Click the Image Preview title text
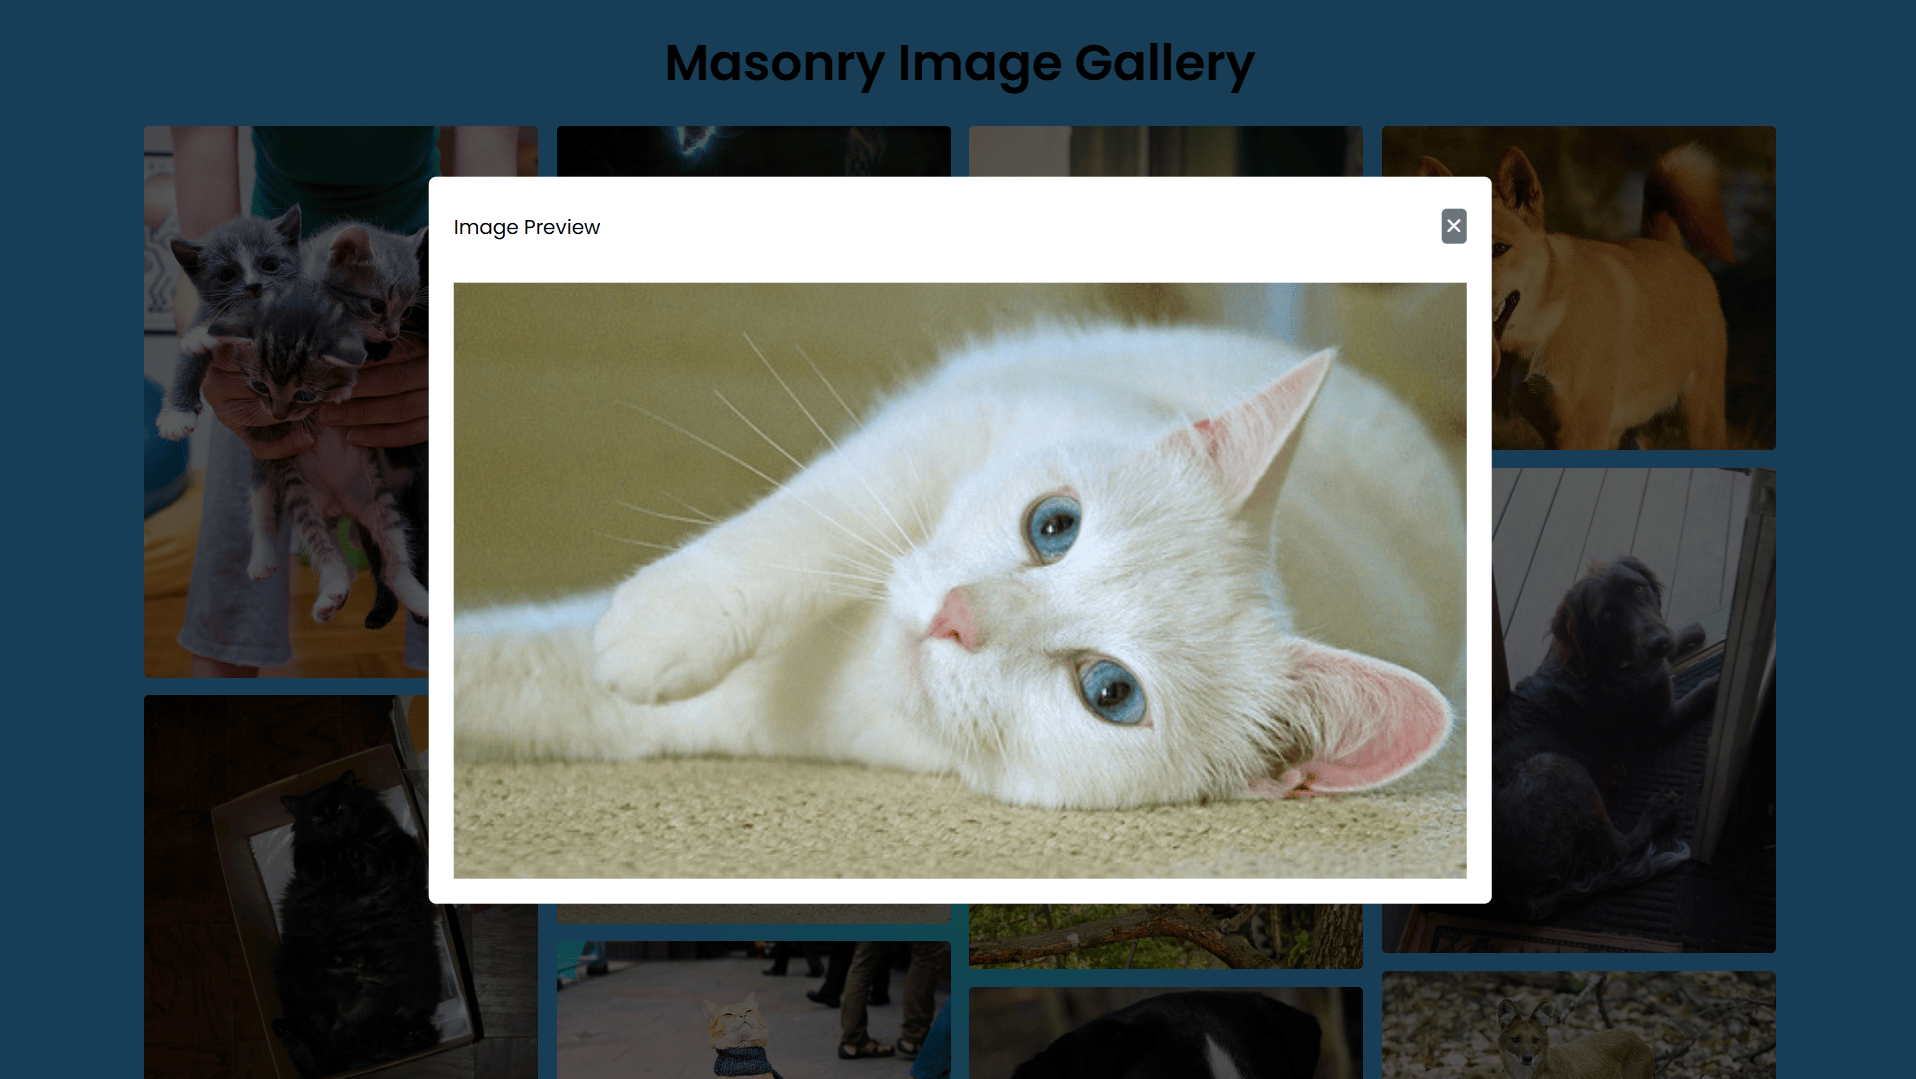The height and width of the screenshot is (1079, 1916). tap(526, 227)
